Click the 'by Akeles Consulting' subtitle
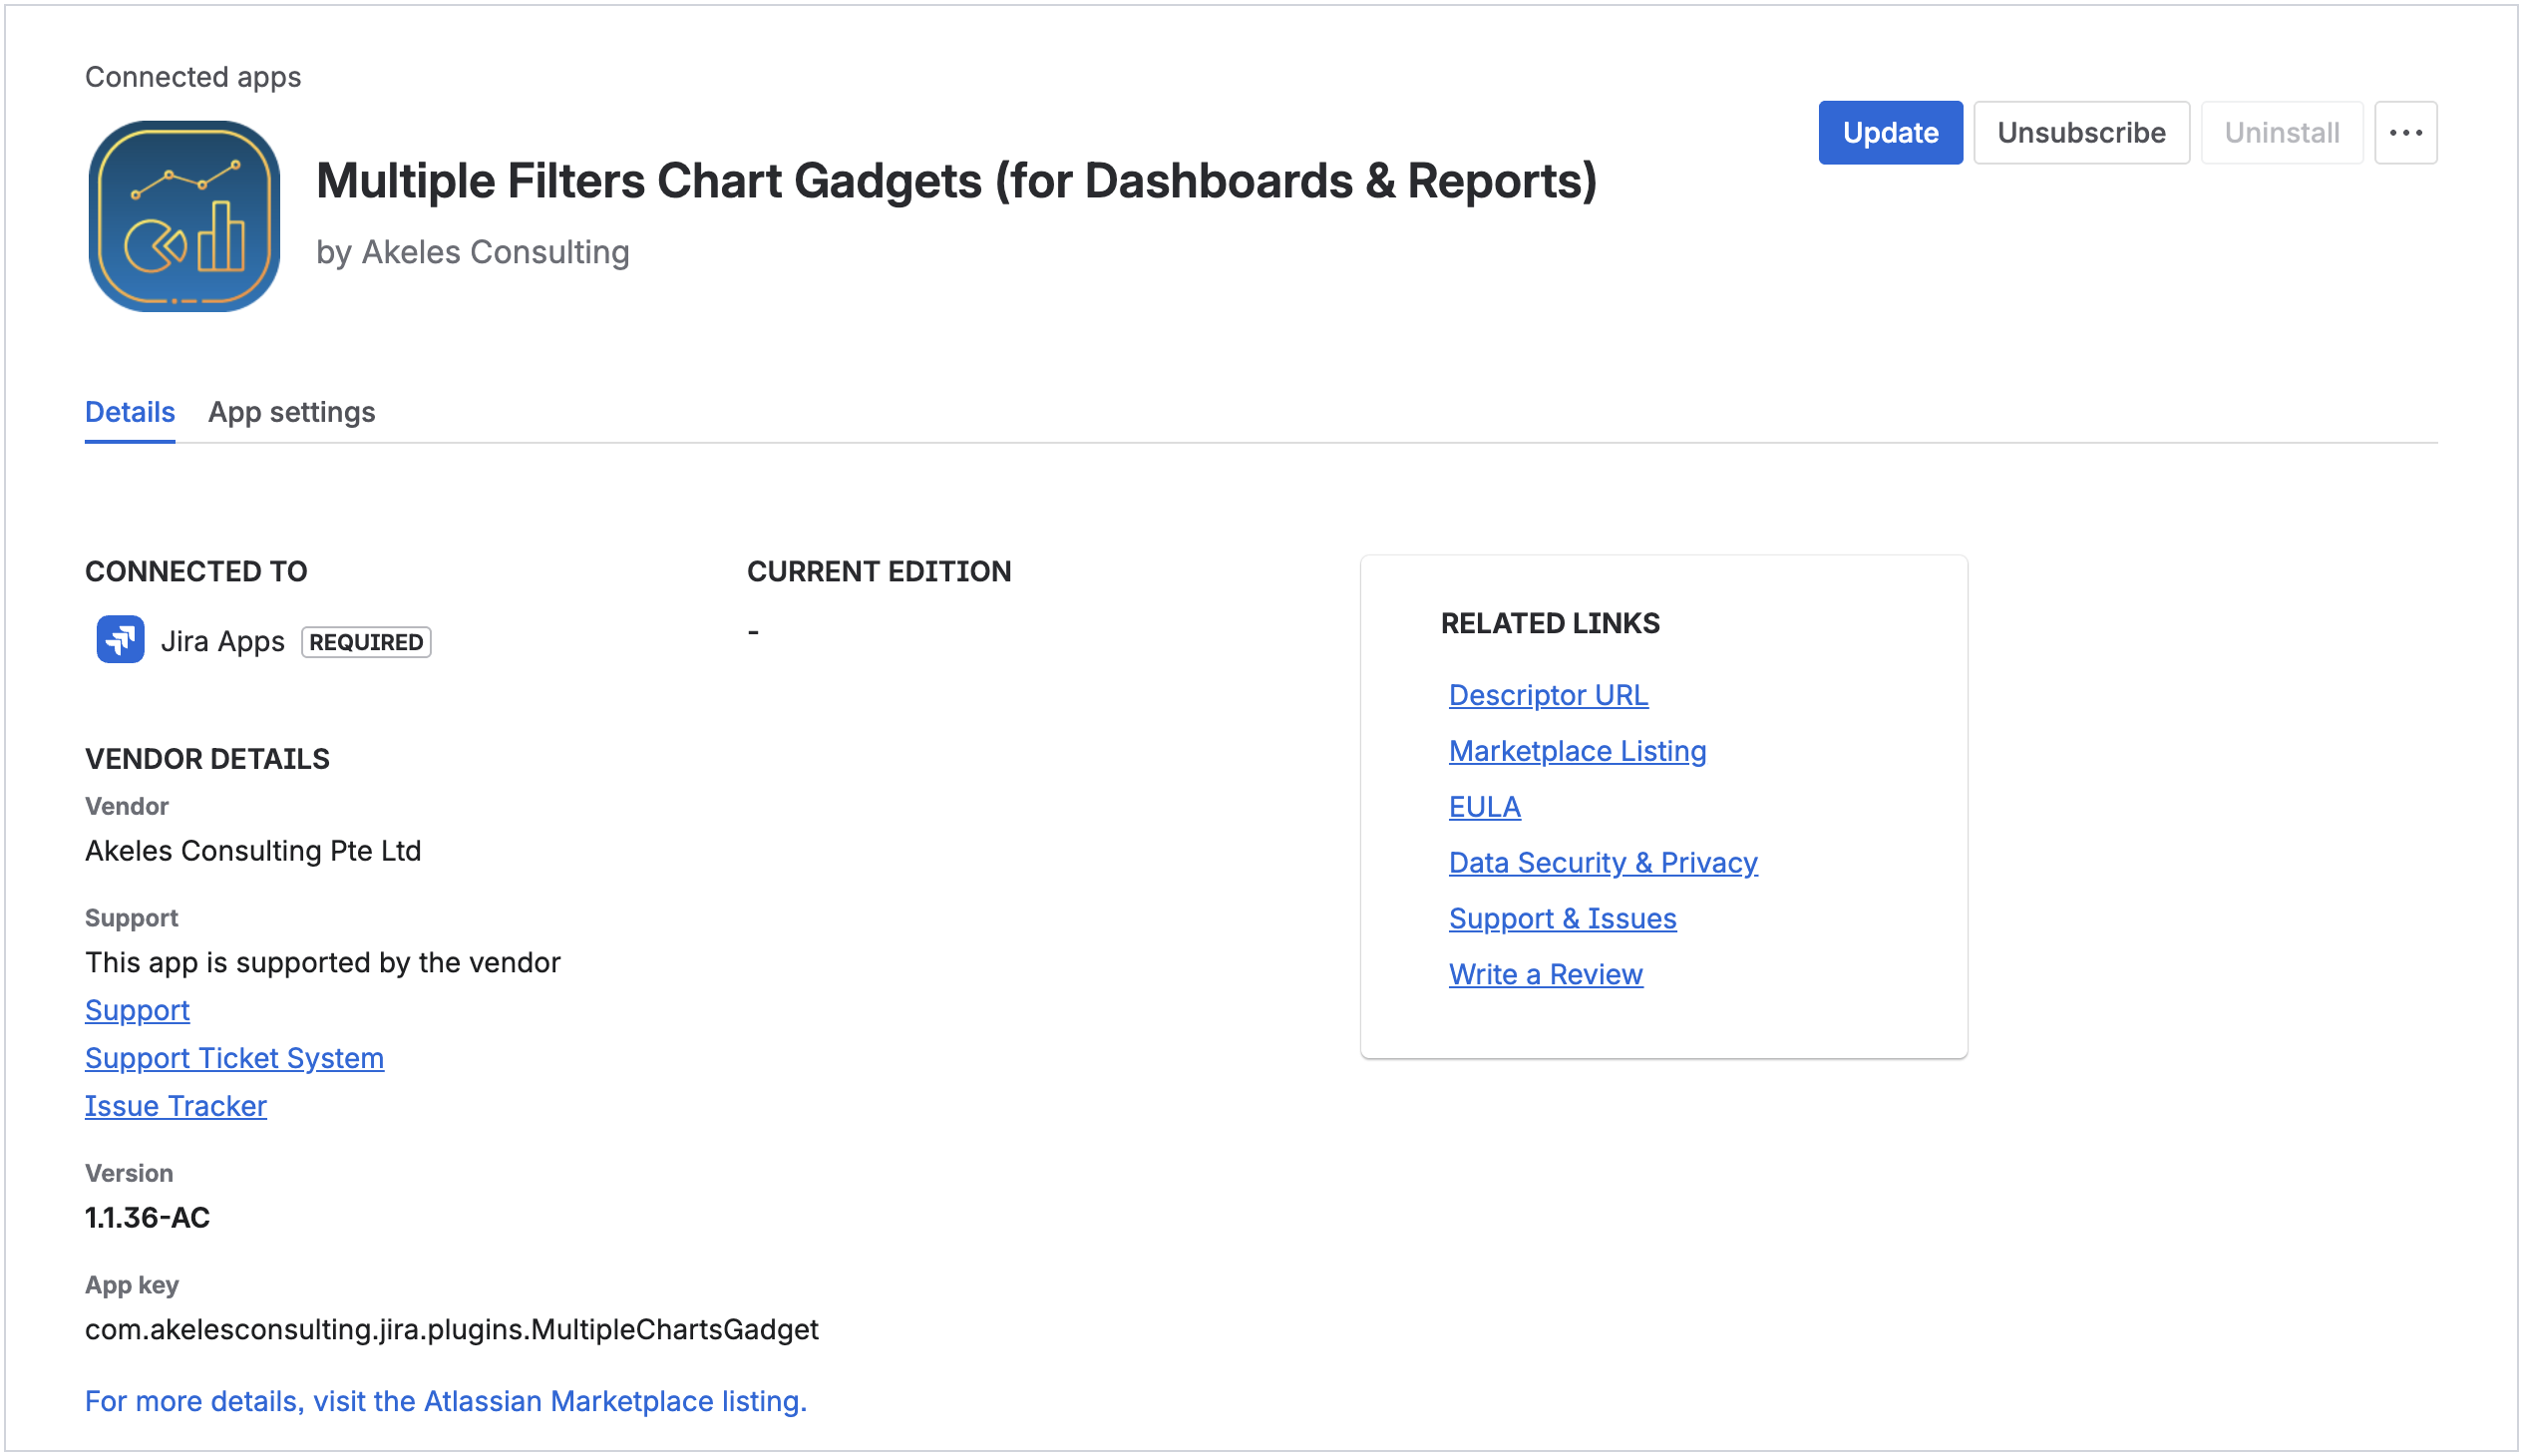The height and width of the screenshot is (1456, 2523). point(473,252)
